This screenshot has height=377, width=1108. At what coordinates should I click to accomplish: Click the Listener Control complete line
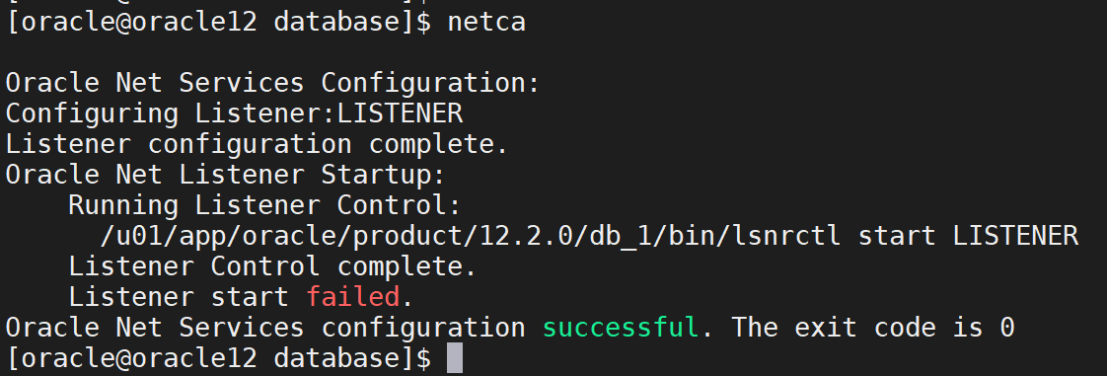273,266
